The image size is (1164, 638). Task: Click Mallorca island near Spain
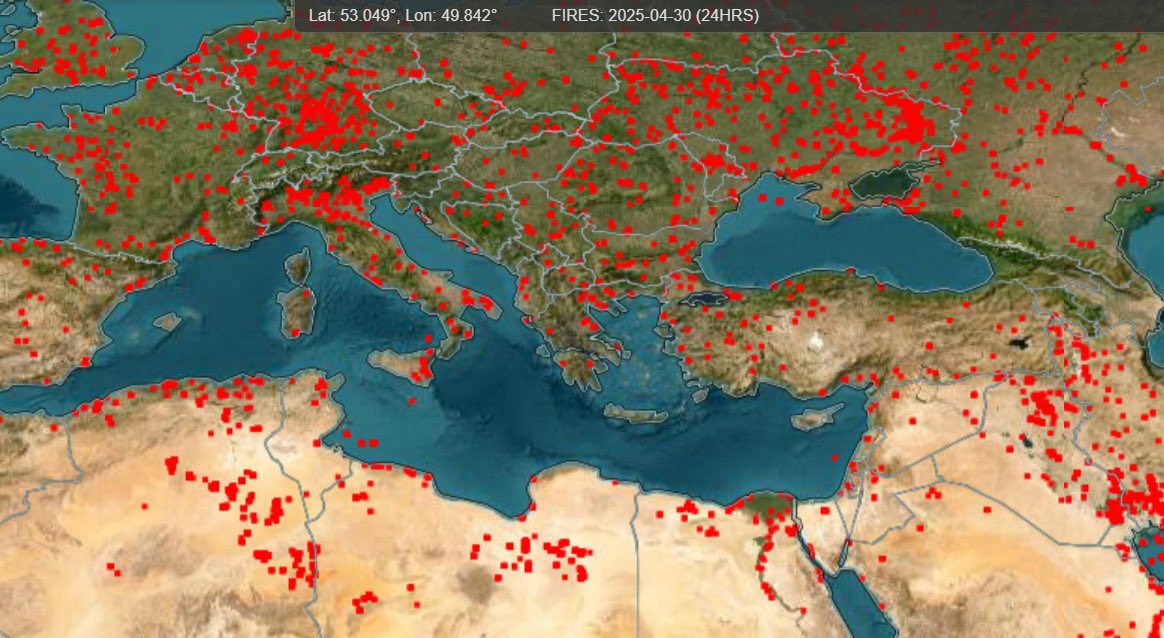tap(167, 323)
